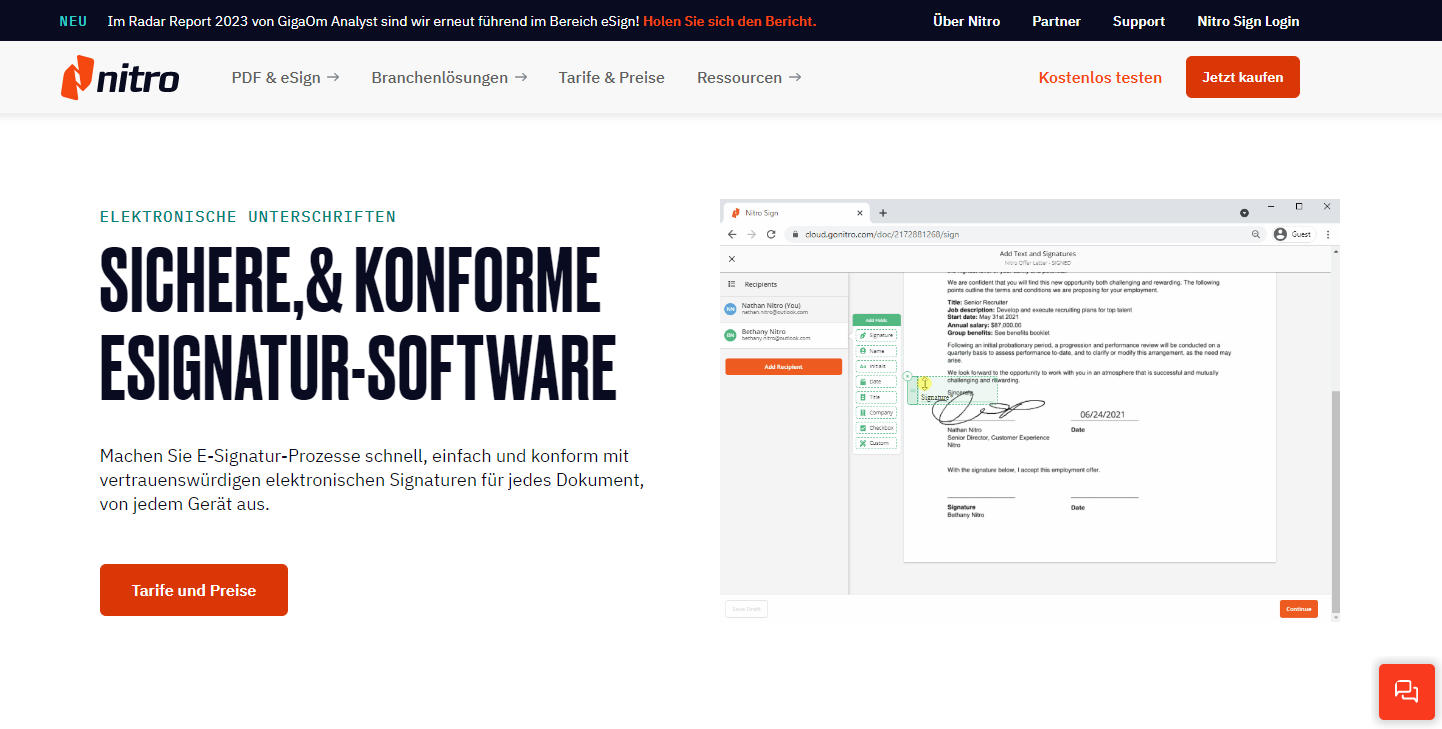Click the green Add Fields header in the preview
This screenshot has height=729, width=1442.
[x=876, y=320]
